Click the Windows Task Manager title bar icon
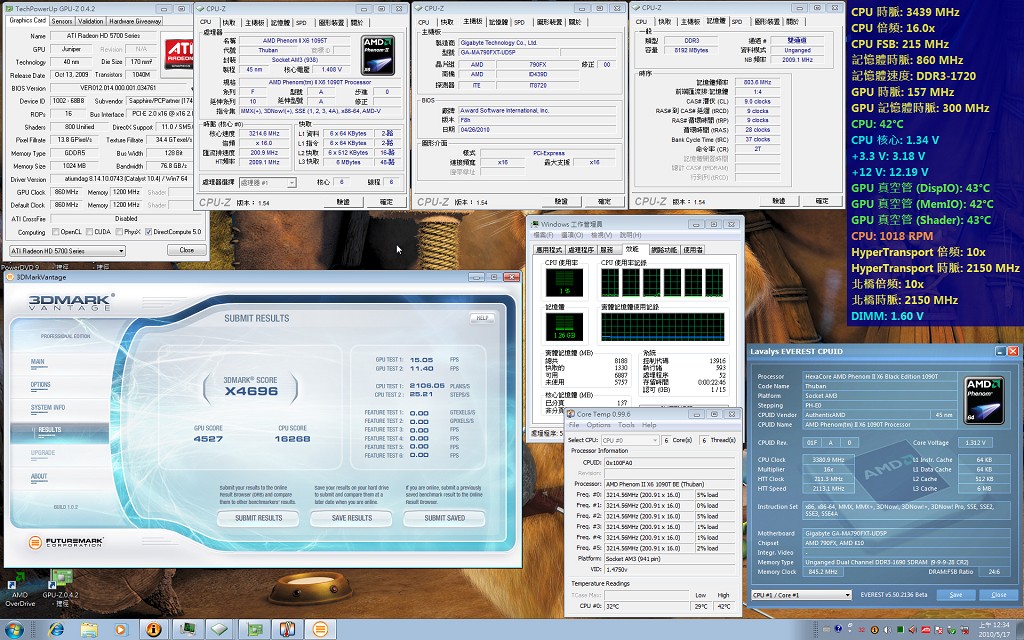This screenshot has width=1024, height=640. coord(534,225)
